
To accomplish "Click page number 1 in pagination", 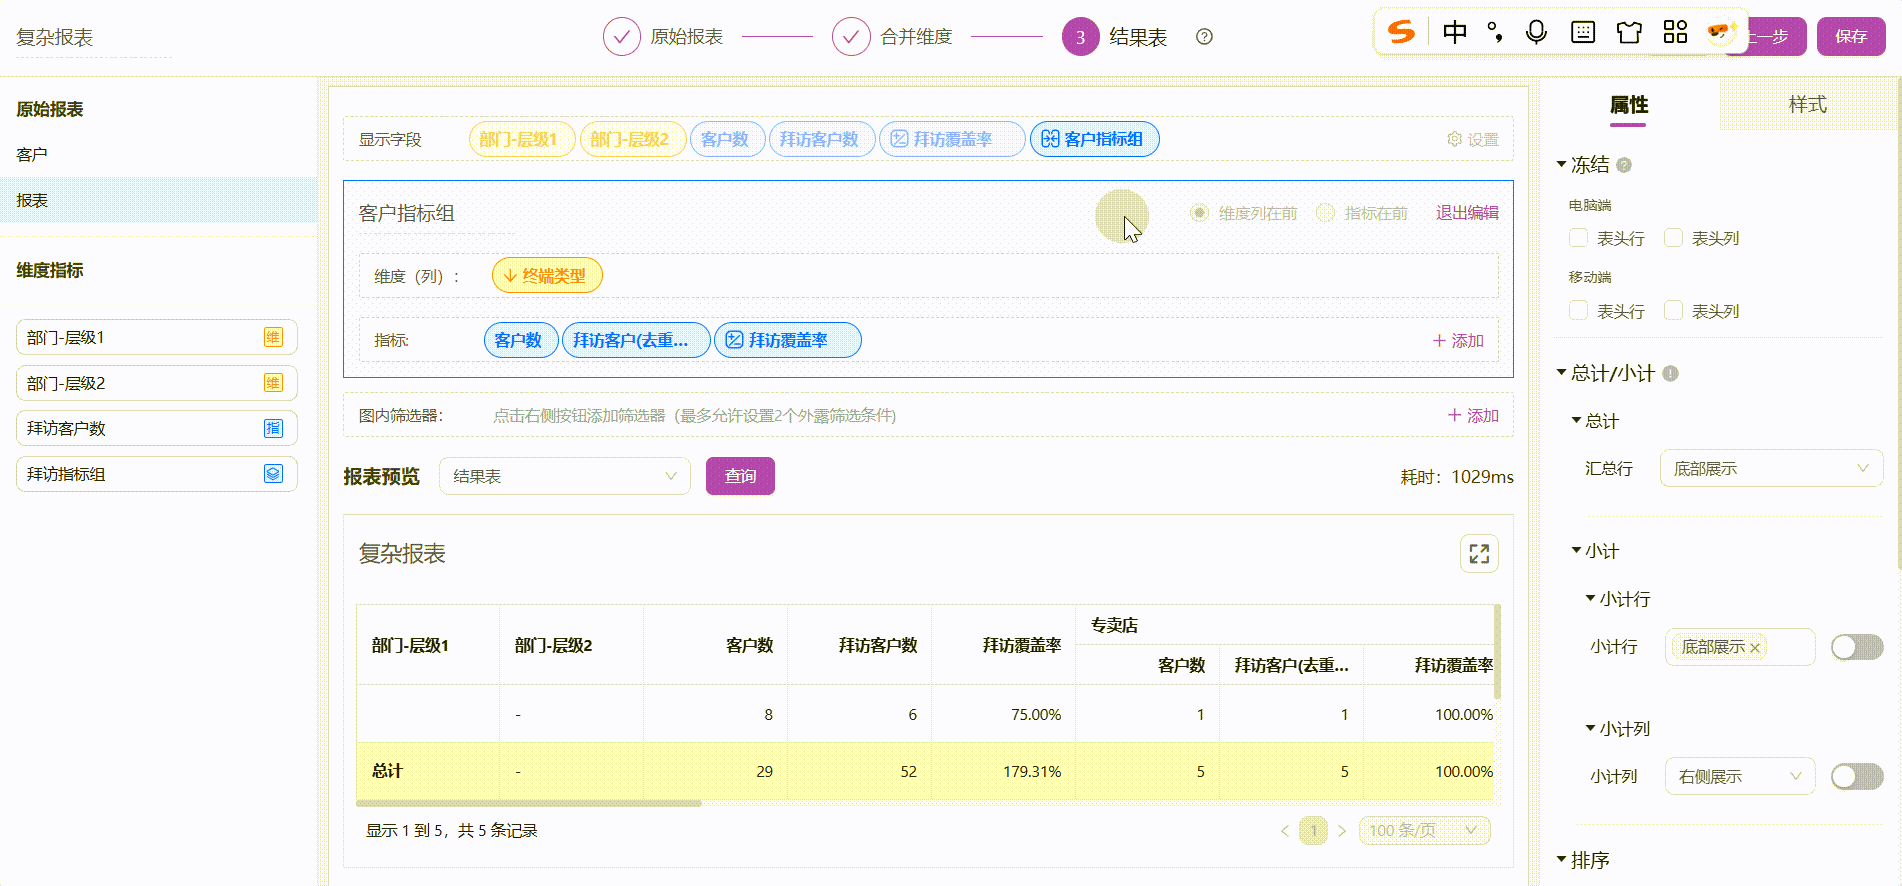I will pyautogui.click(x=1313, y=831).
